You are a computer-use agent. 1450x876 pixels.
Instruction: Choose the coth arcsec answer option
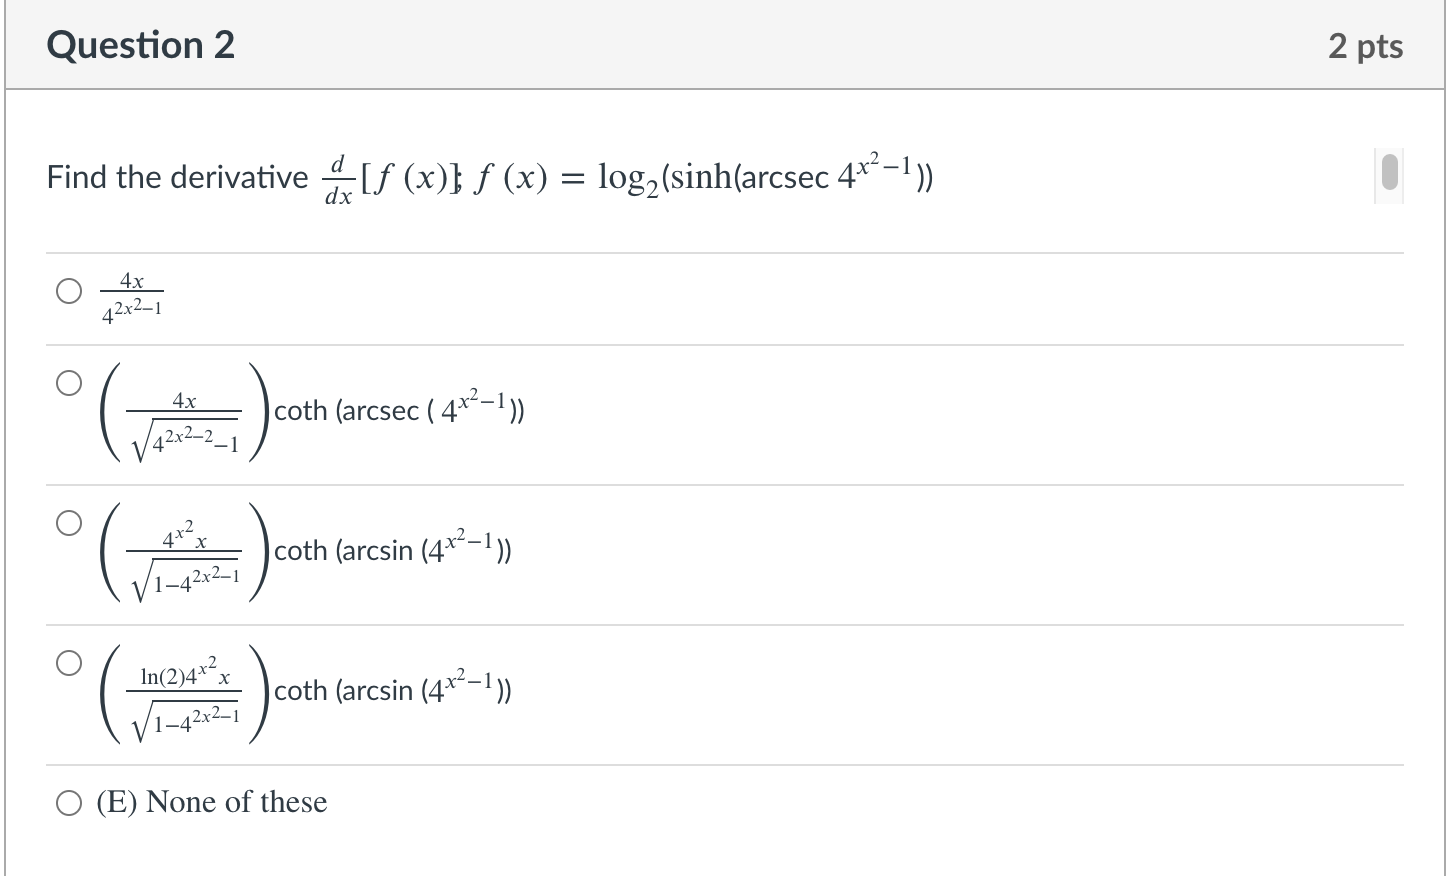[x=69, y=381]
